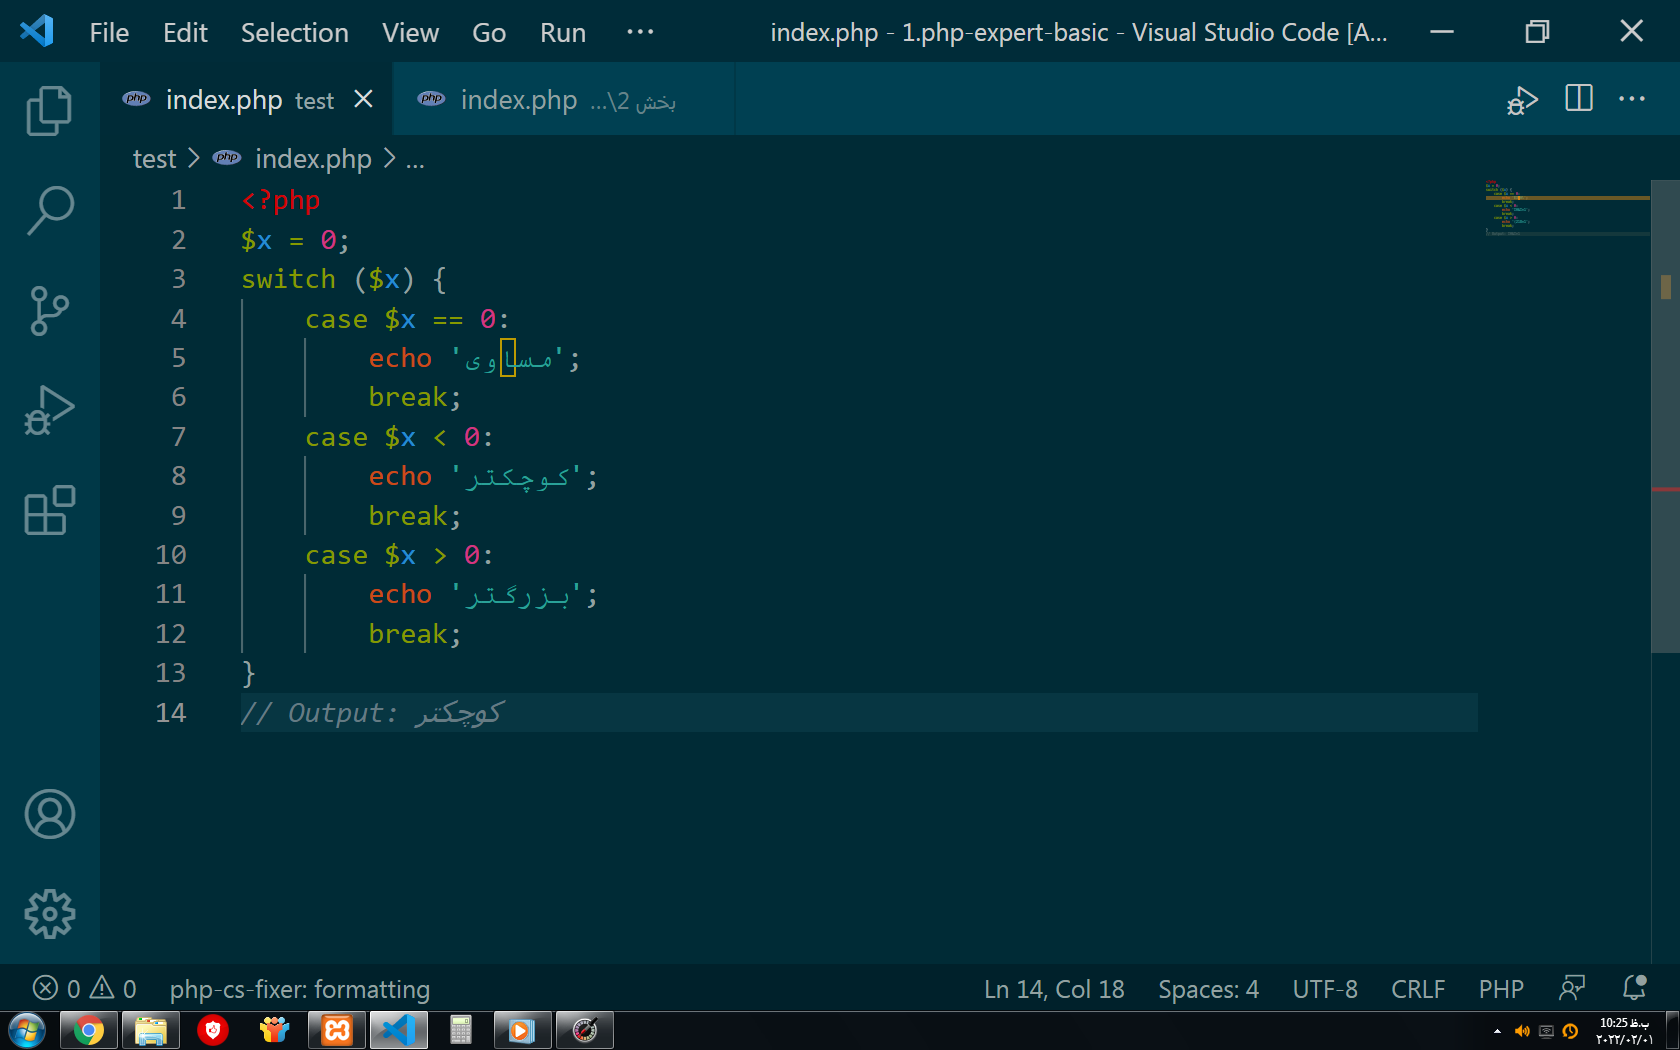Open the red shield antivirus taskbar icon
The width and height of the screenshot is (1680, 1050).
coord(212,1030)
